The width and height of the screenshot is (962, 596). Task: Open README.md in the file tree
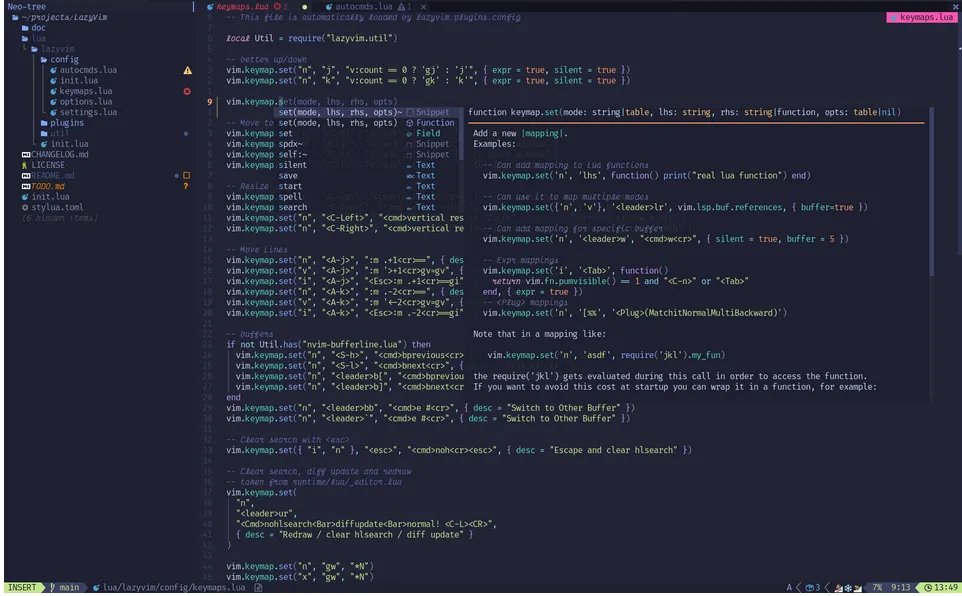click(x=53, y=176)
